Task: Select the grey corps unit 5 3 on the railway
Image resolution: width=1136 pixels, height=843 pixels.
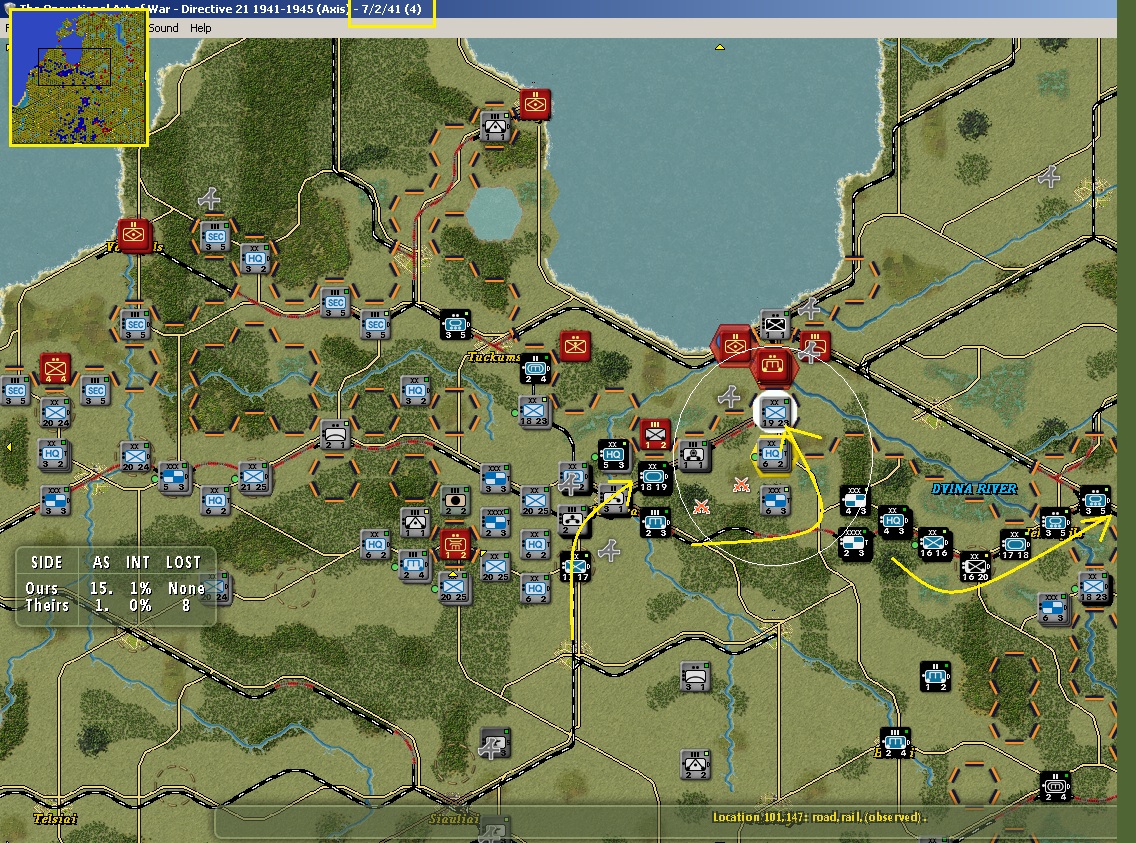Action: pos(174,477)
